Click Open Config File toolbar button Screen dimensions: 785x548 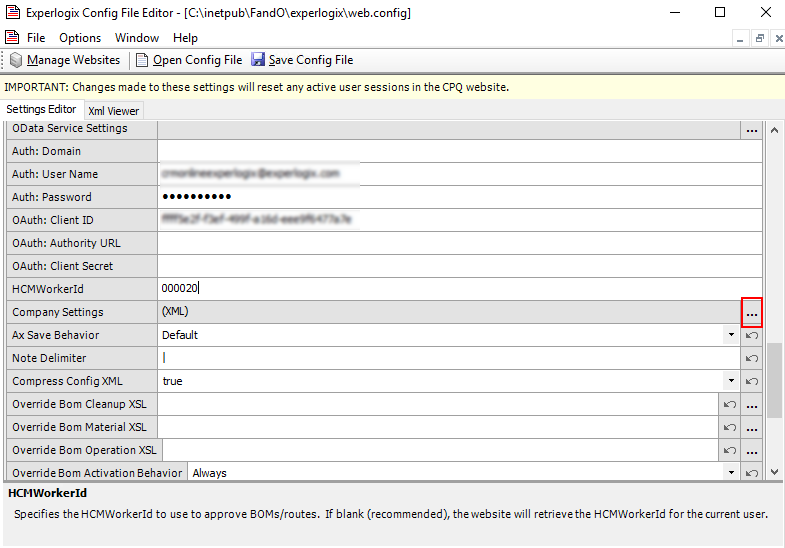[189, 60]
